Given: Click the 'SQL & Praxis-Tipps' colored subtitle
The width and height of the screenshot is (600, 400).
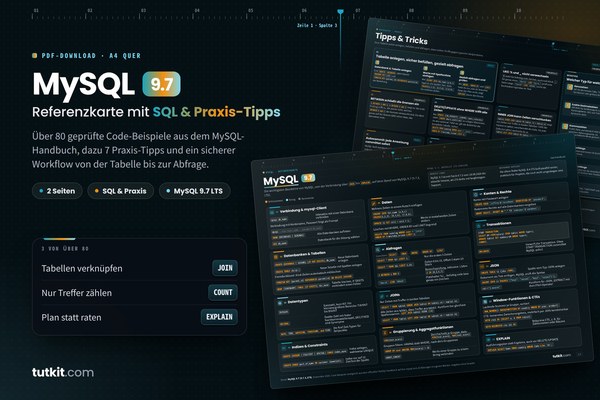Looking at the screenshot, I should [x=217, y=112].
